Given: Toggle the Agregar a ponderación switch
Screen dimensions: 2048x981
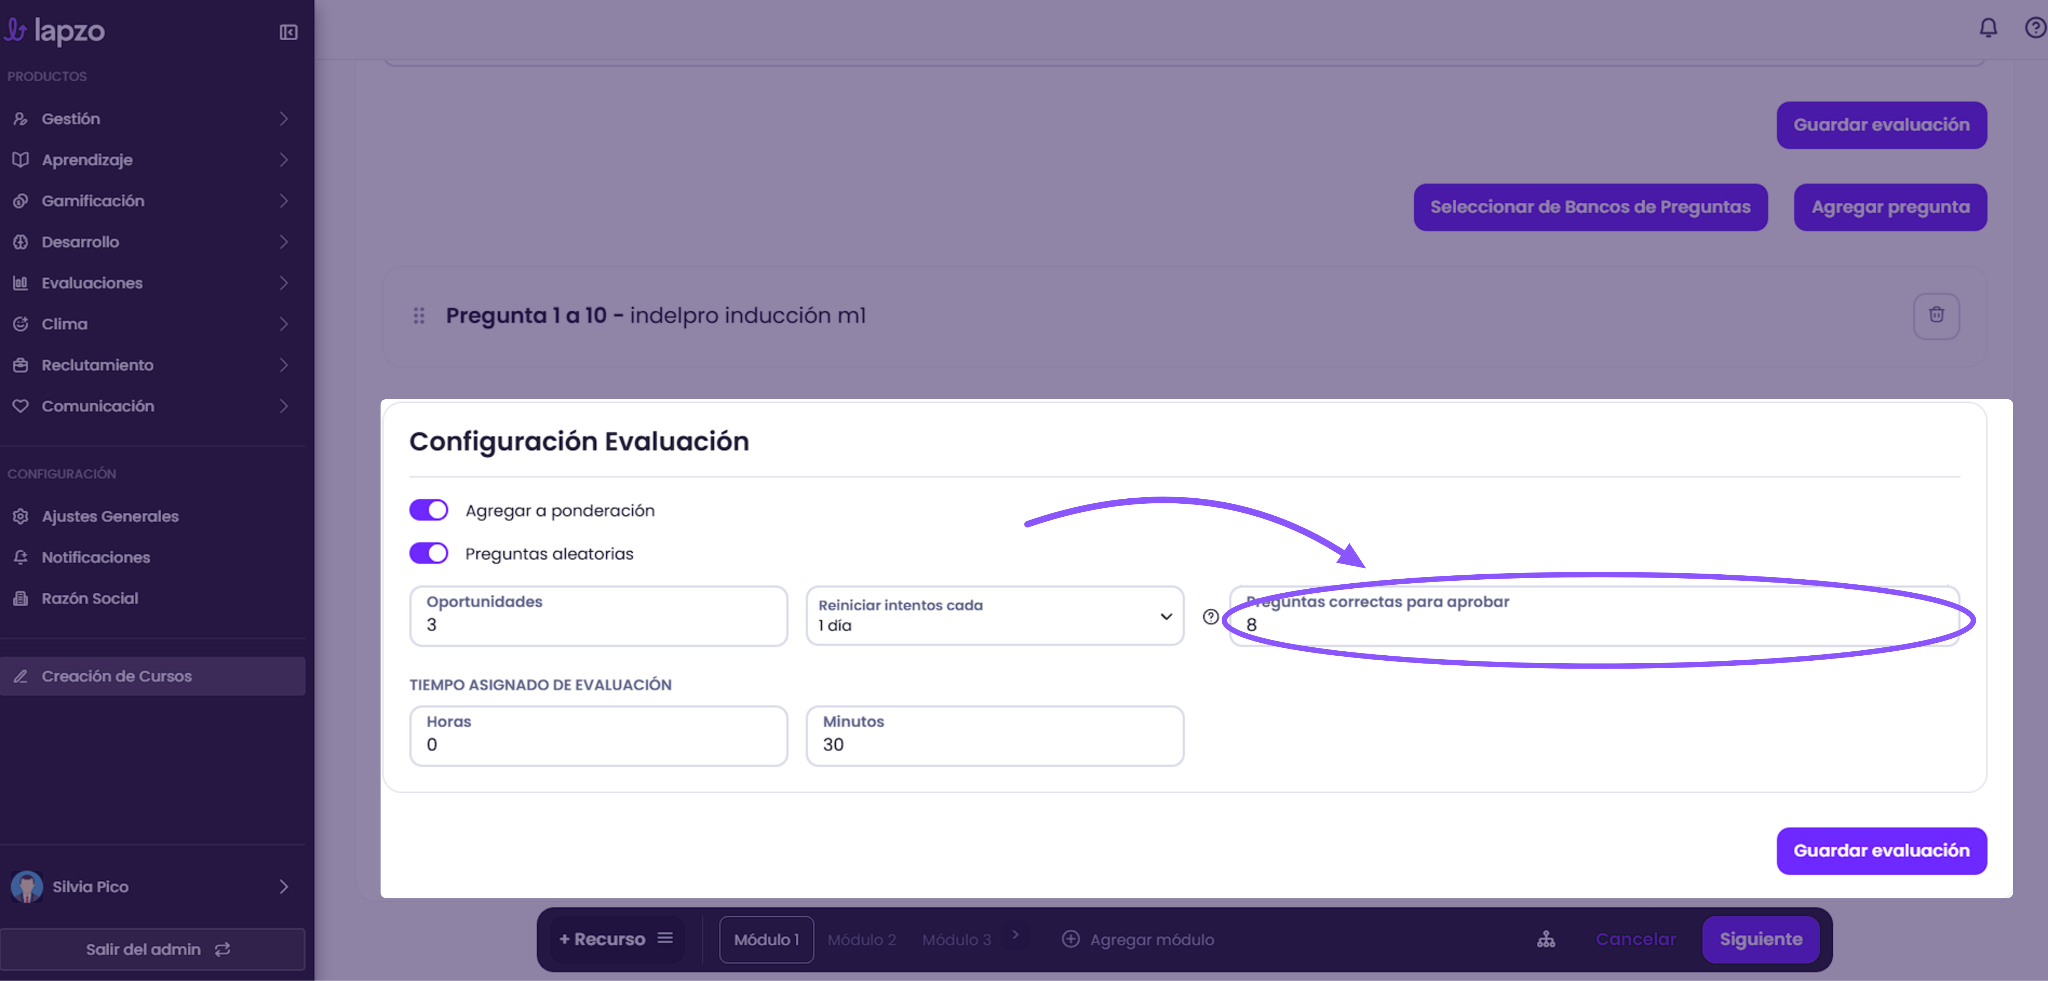Looking at the screenshot, I should pyautogui.click(x=429, y=510).
